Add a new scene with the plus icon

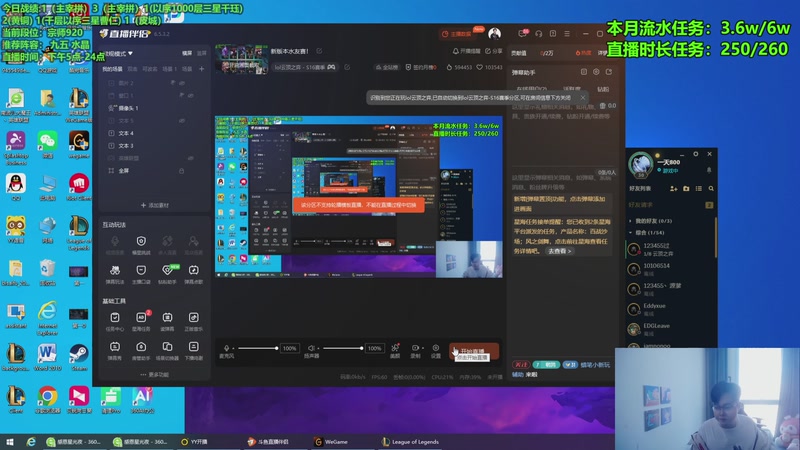202,68
